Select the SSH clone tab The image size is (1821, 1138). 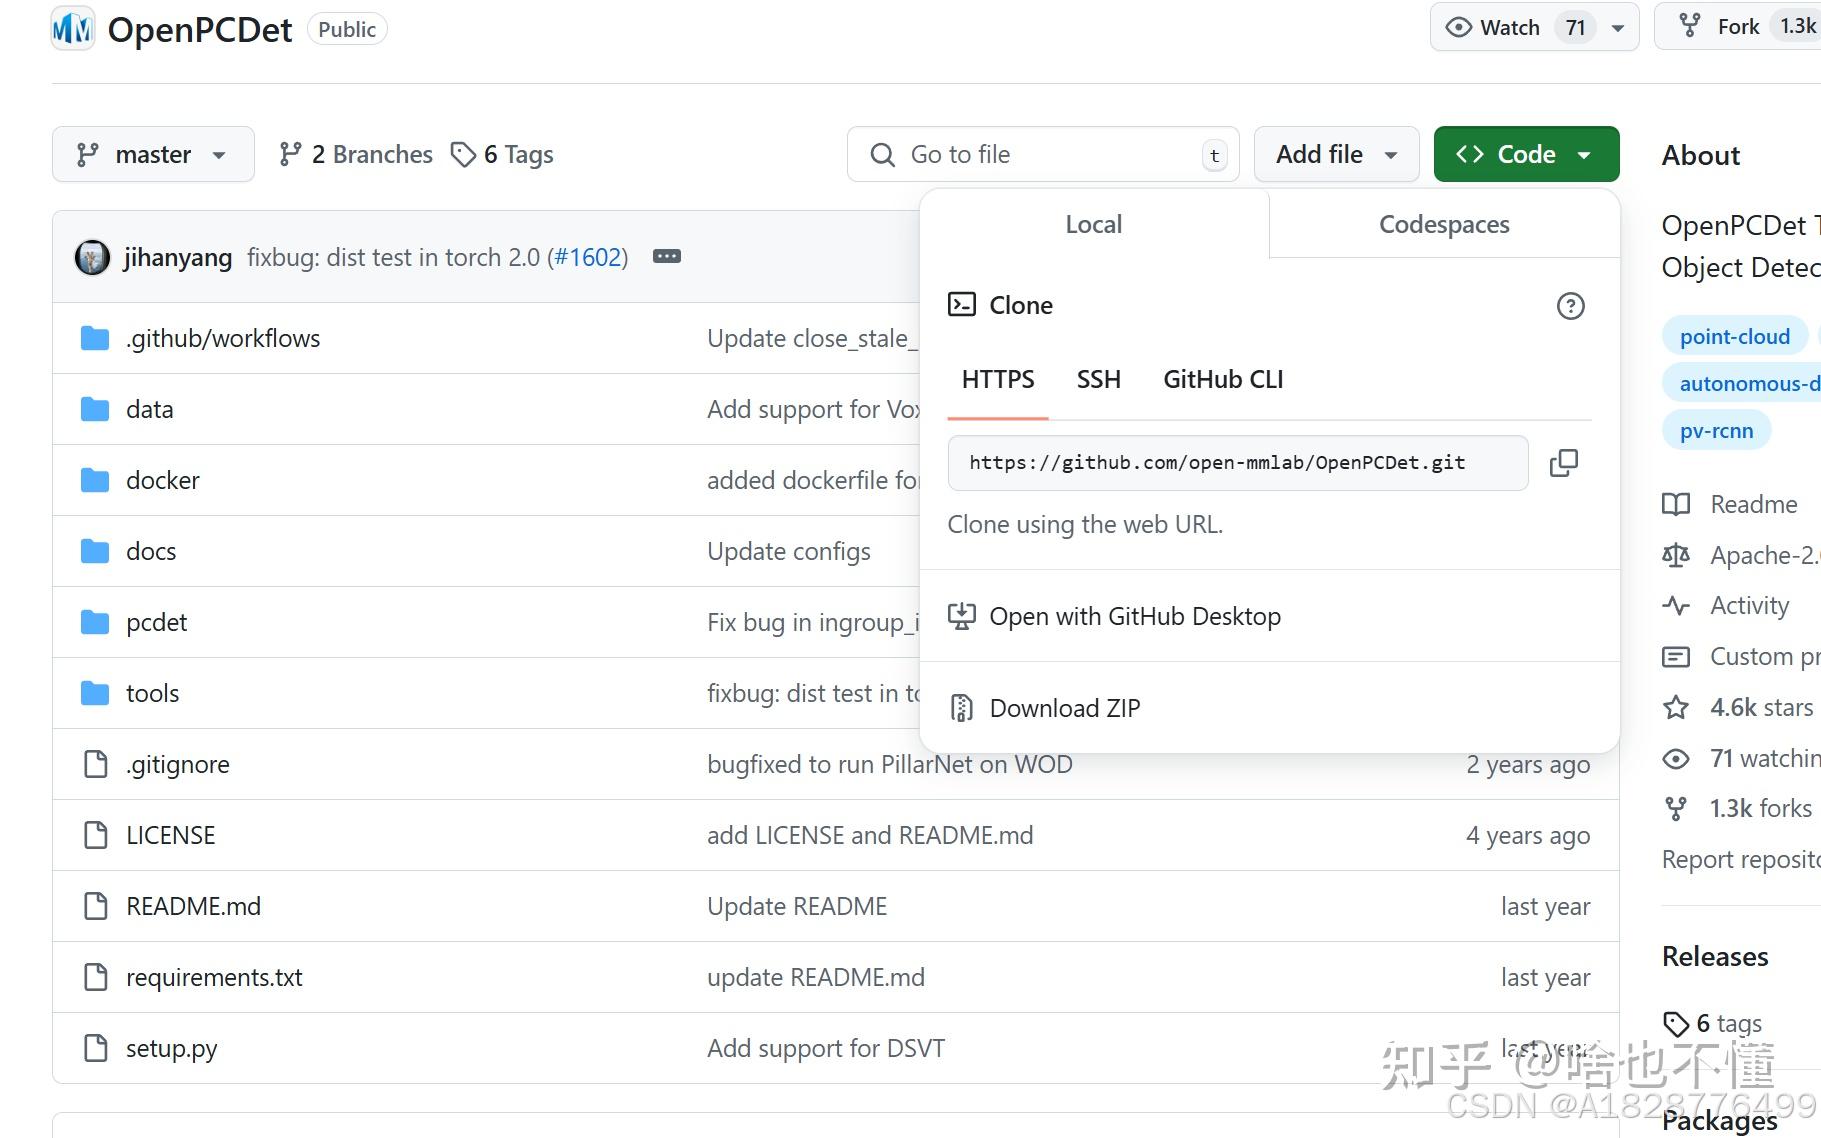click(1098, 379)
